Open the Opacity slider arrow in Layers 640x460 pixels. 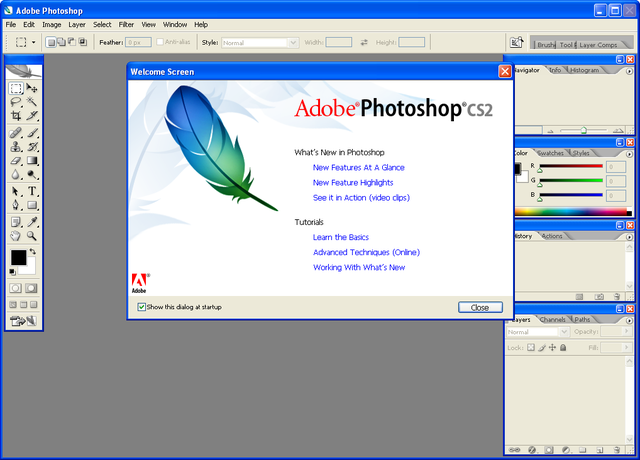(x=627, y=331)
